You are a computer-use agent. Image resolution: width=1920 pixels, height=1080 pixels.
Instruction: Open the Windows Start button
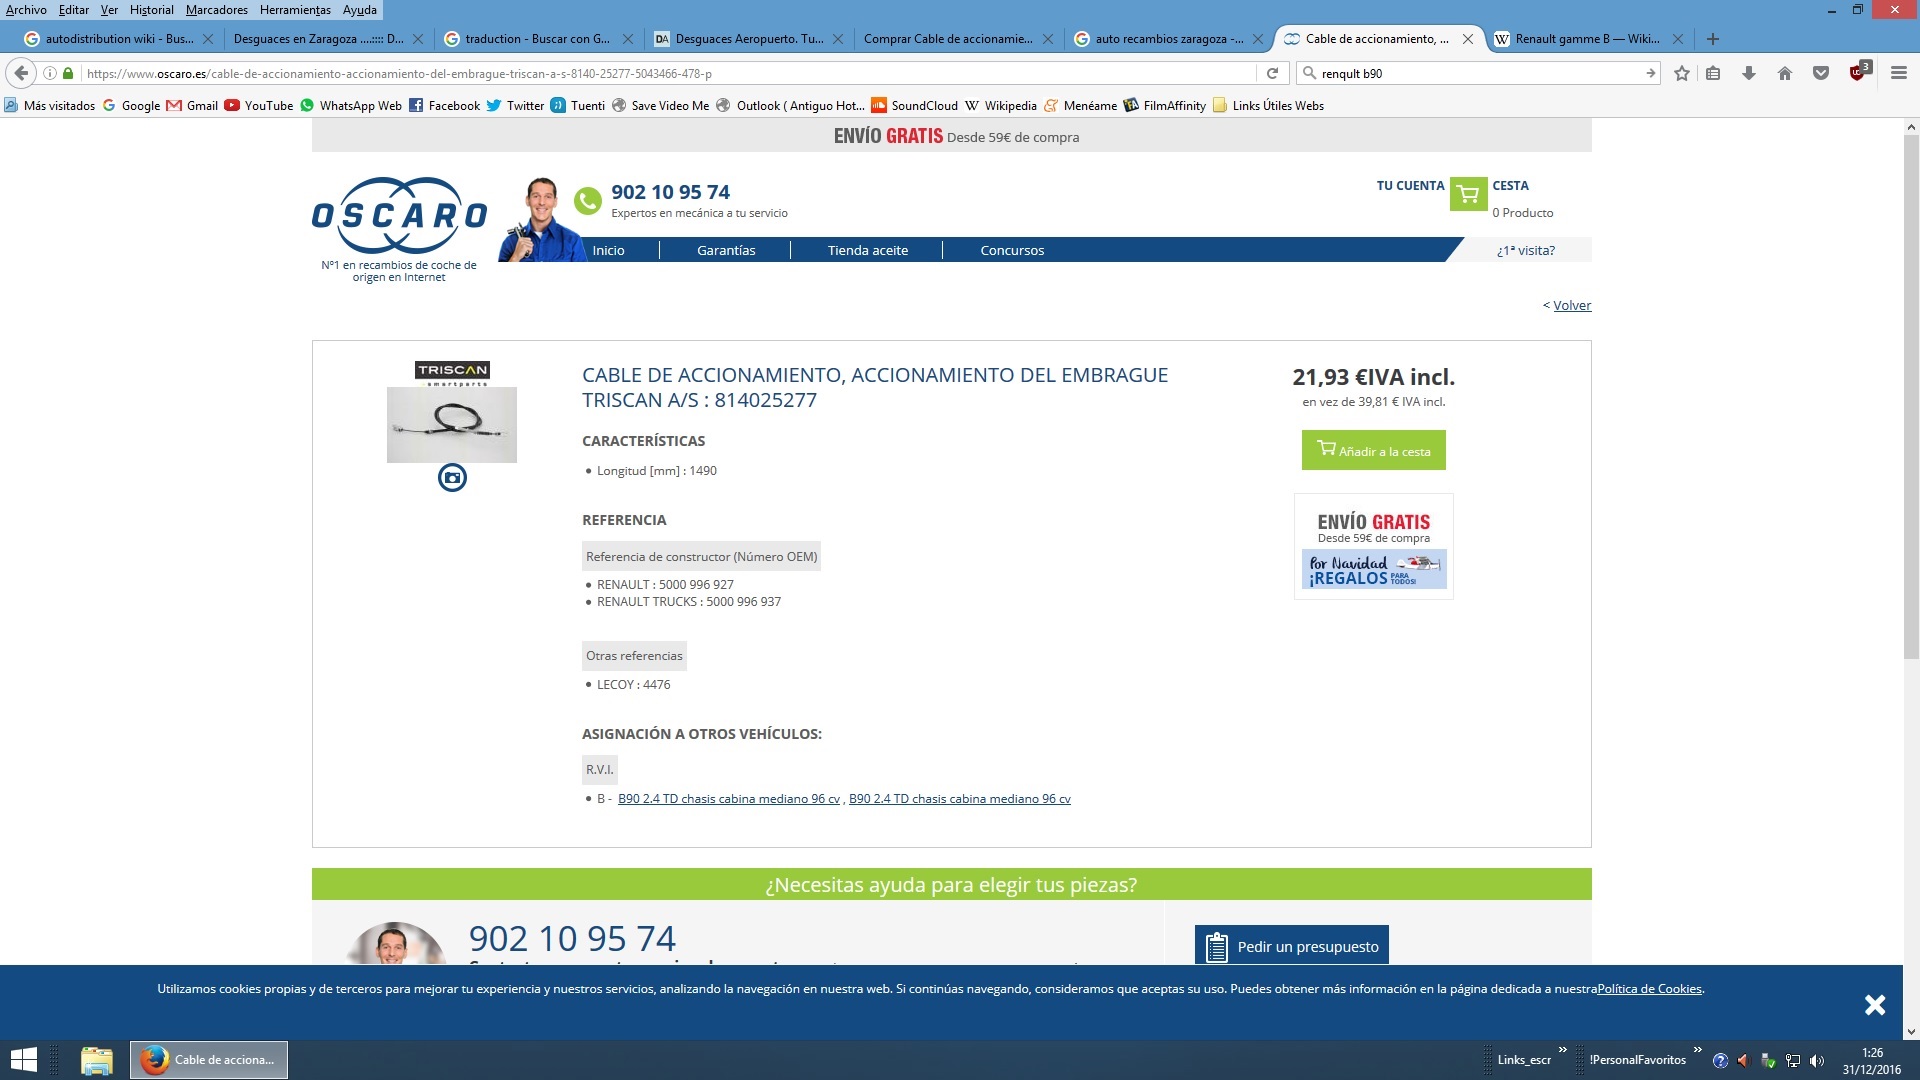click(x=24, y=1059)
